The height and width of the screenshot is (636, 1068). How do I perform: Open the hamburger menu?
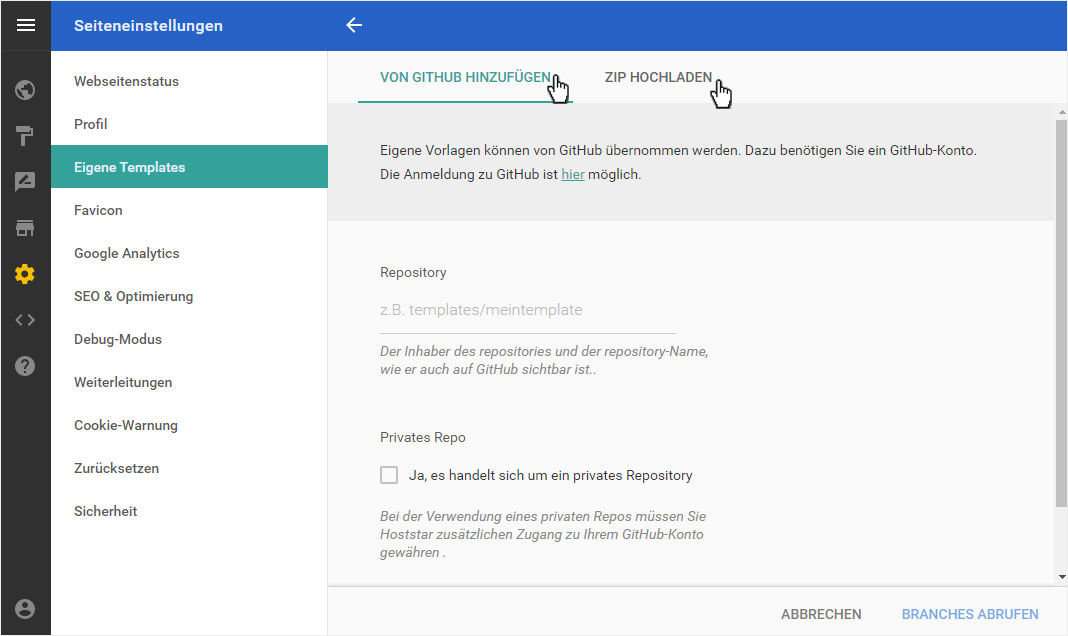pyautogui.click(x=26, y=25)
